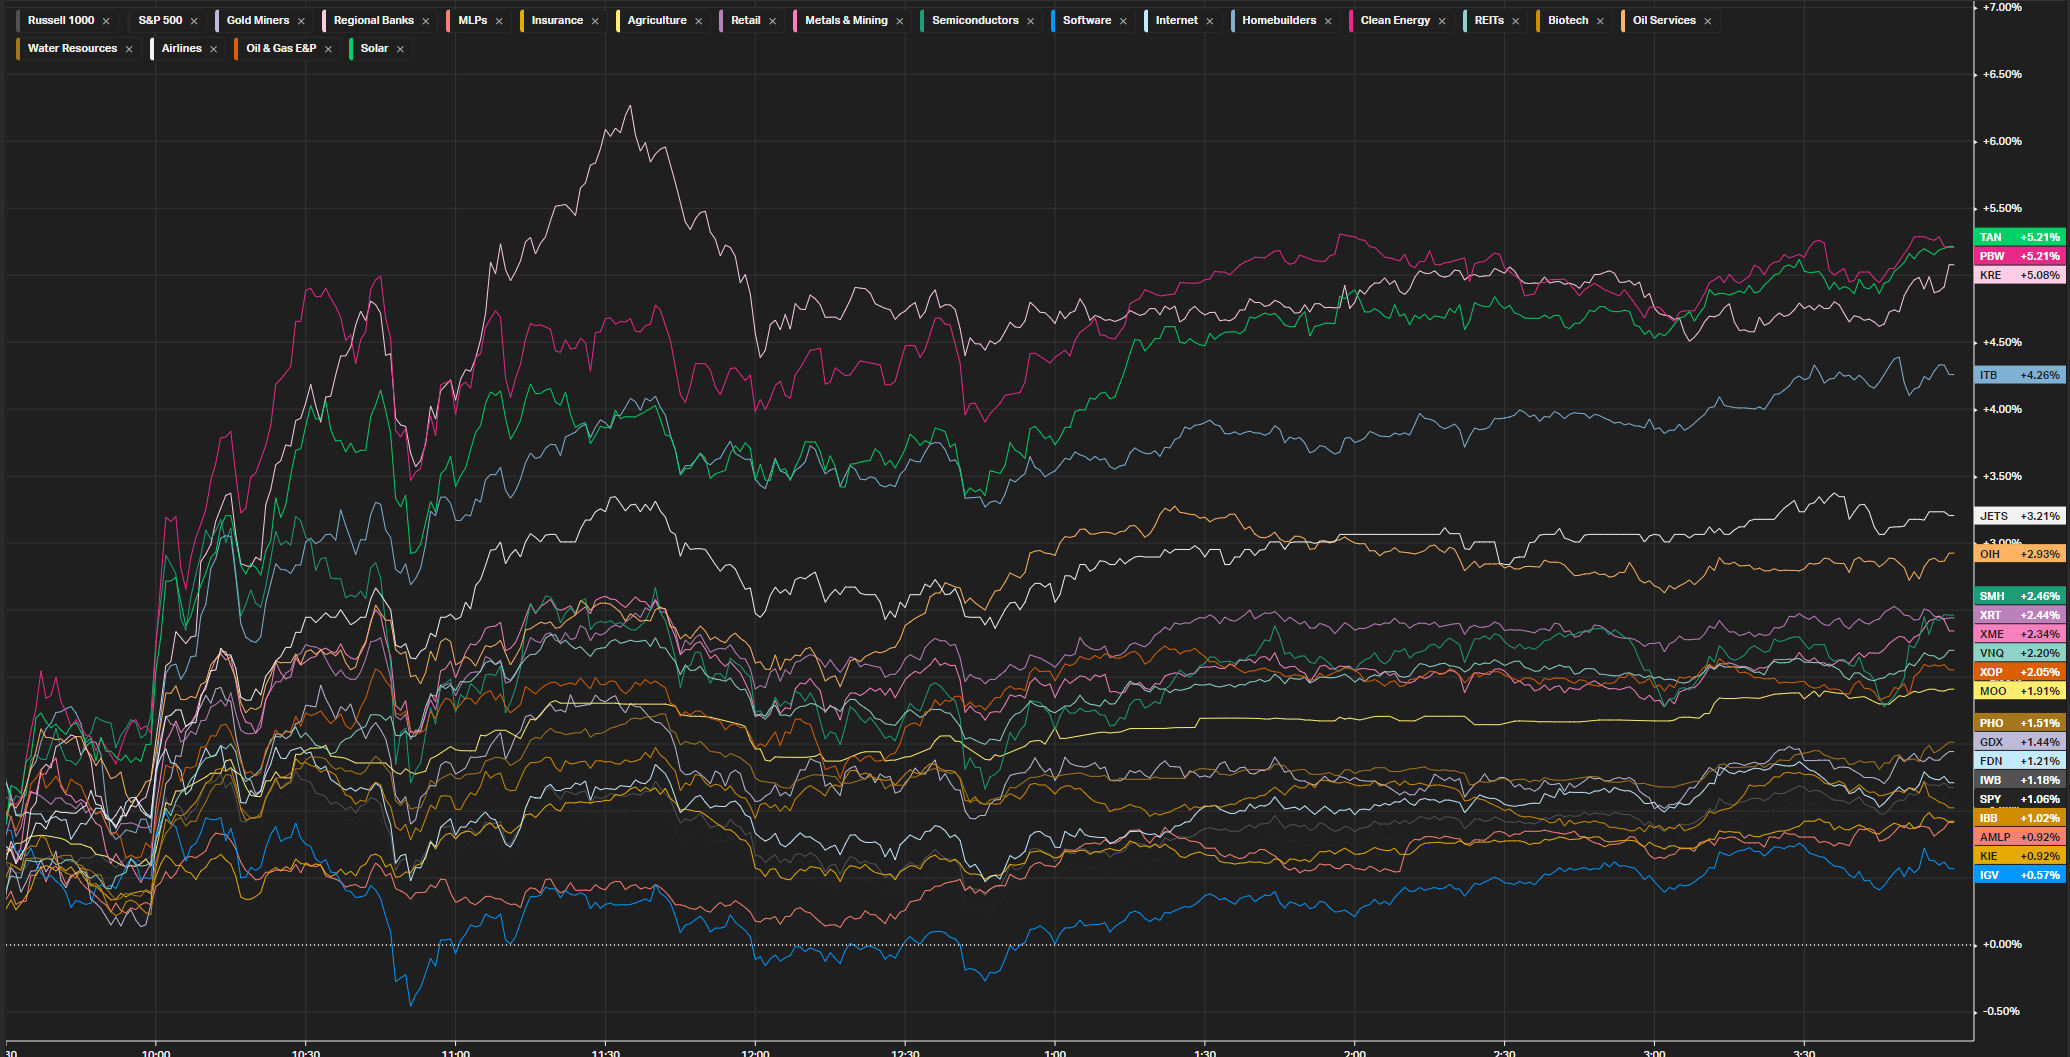Click the x beside Water Resources
This screenshot has height=1057, width=2070.
129,49
